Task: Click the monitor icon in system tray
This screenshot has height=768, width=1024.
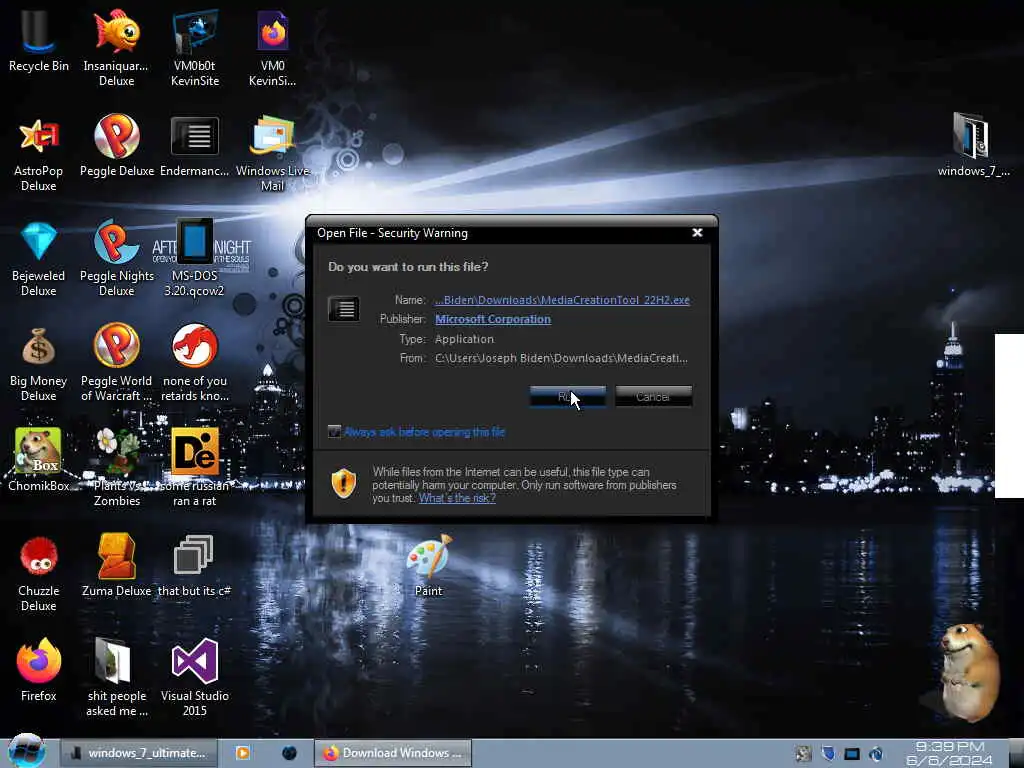Action: point(852,754)
